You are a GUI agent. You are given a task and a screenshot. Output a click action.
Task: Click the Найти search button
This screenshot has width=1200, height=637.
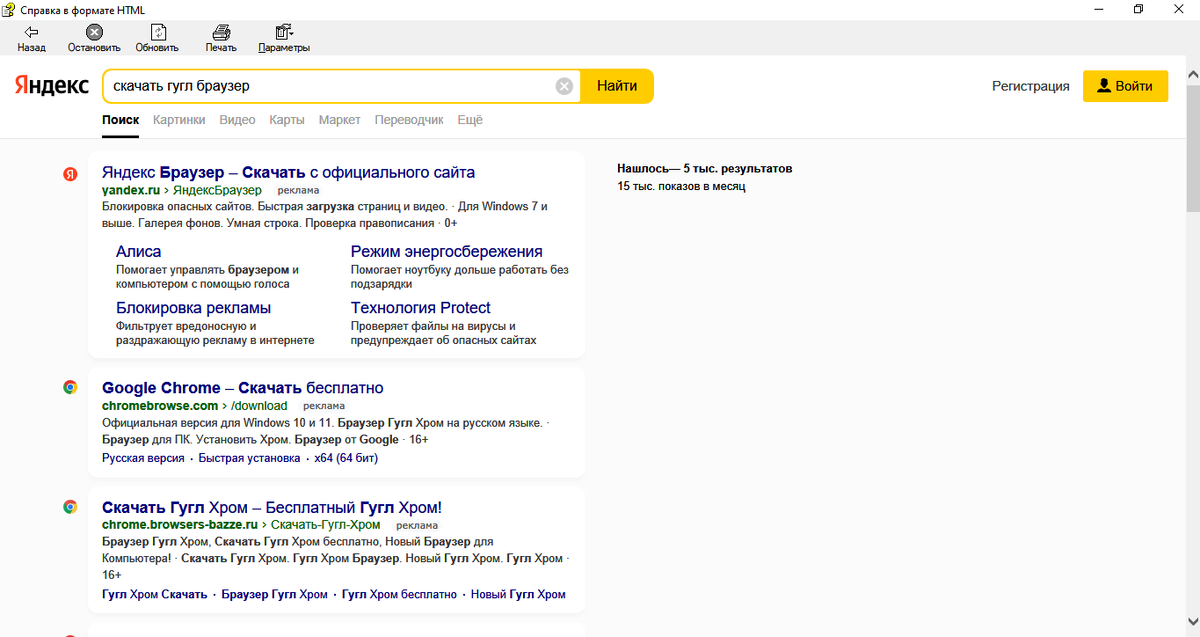[x=617, y=86]
